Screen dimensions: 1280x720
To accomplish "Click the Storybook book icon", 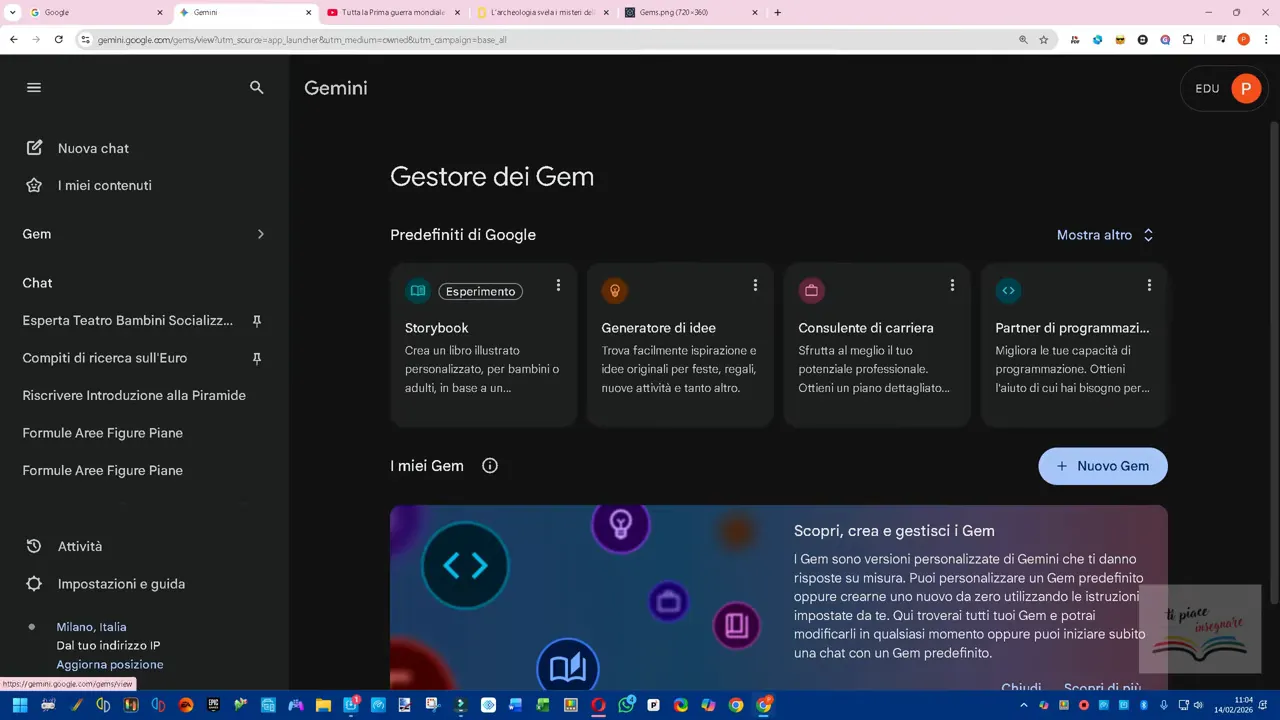I will 418,291.
